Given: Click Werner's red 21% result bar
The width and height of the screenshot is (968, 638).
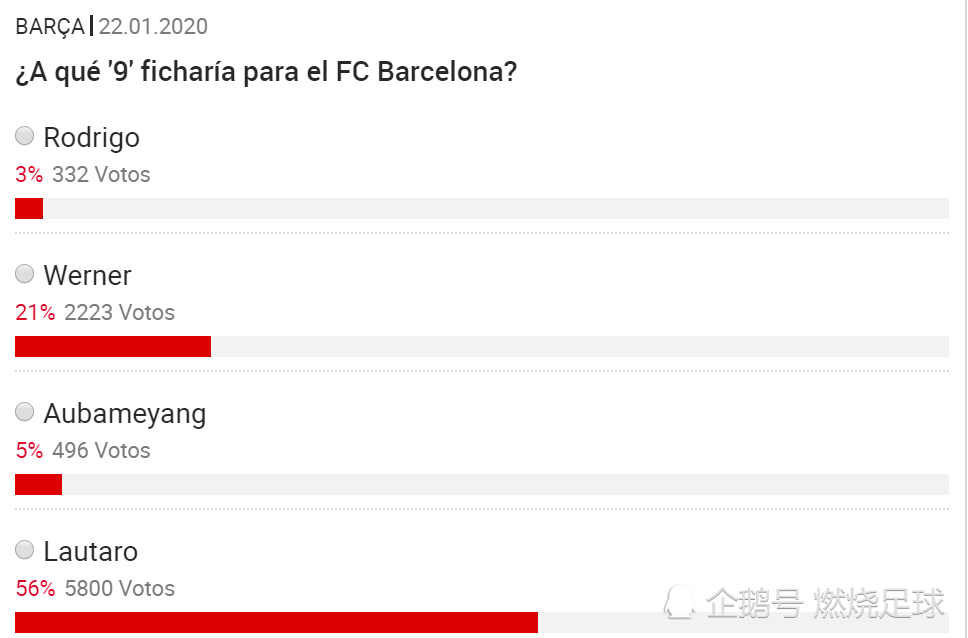Looking at the screenshot, I should tap(113, 346).
